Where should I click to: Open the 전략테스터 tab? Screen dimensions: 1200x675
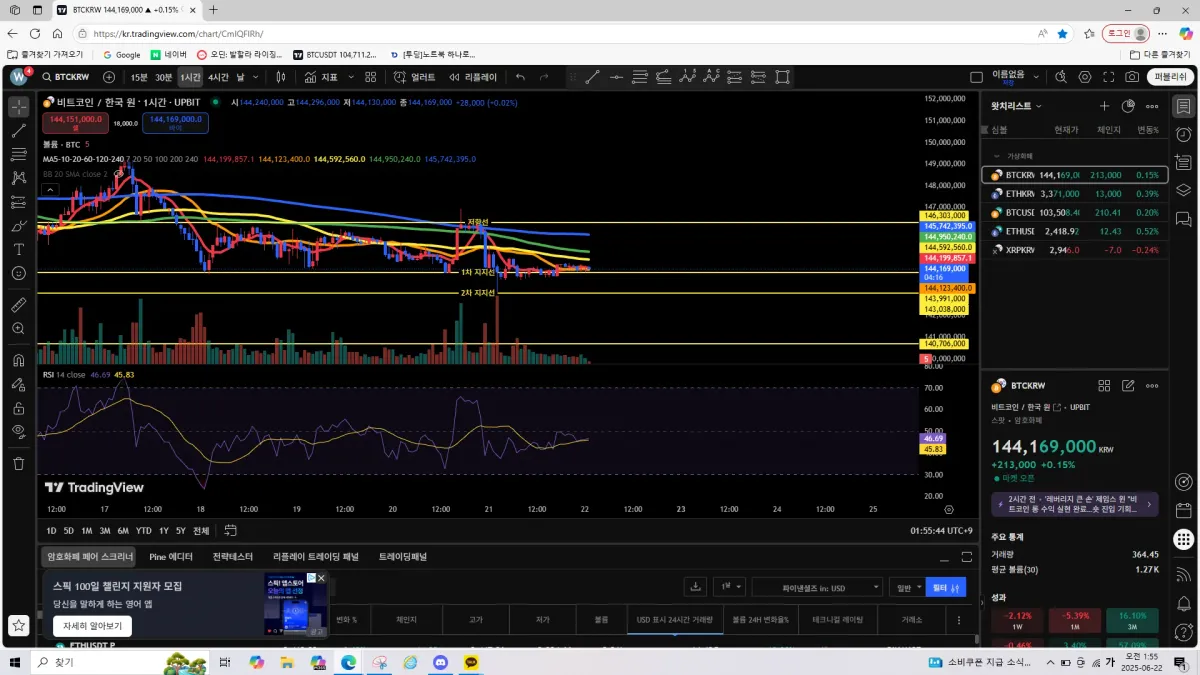point(235,556)
